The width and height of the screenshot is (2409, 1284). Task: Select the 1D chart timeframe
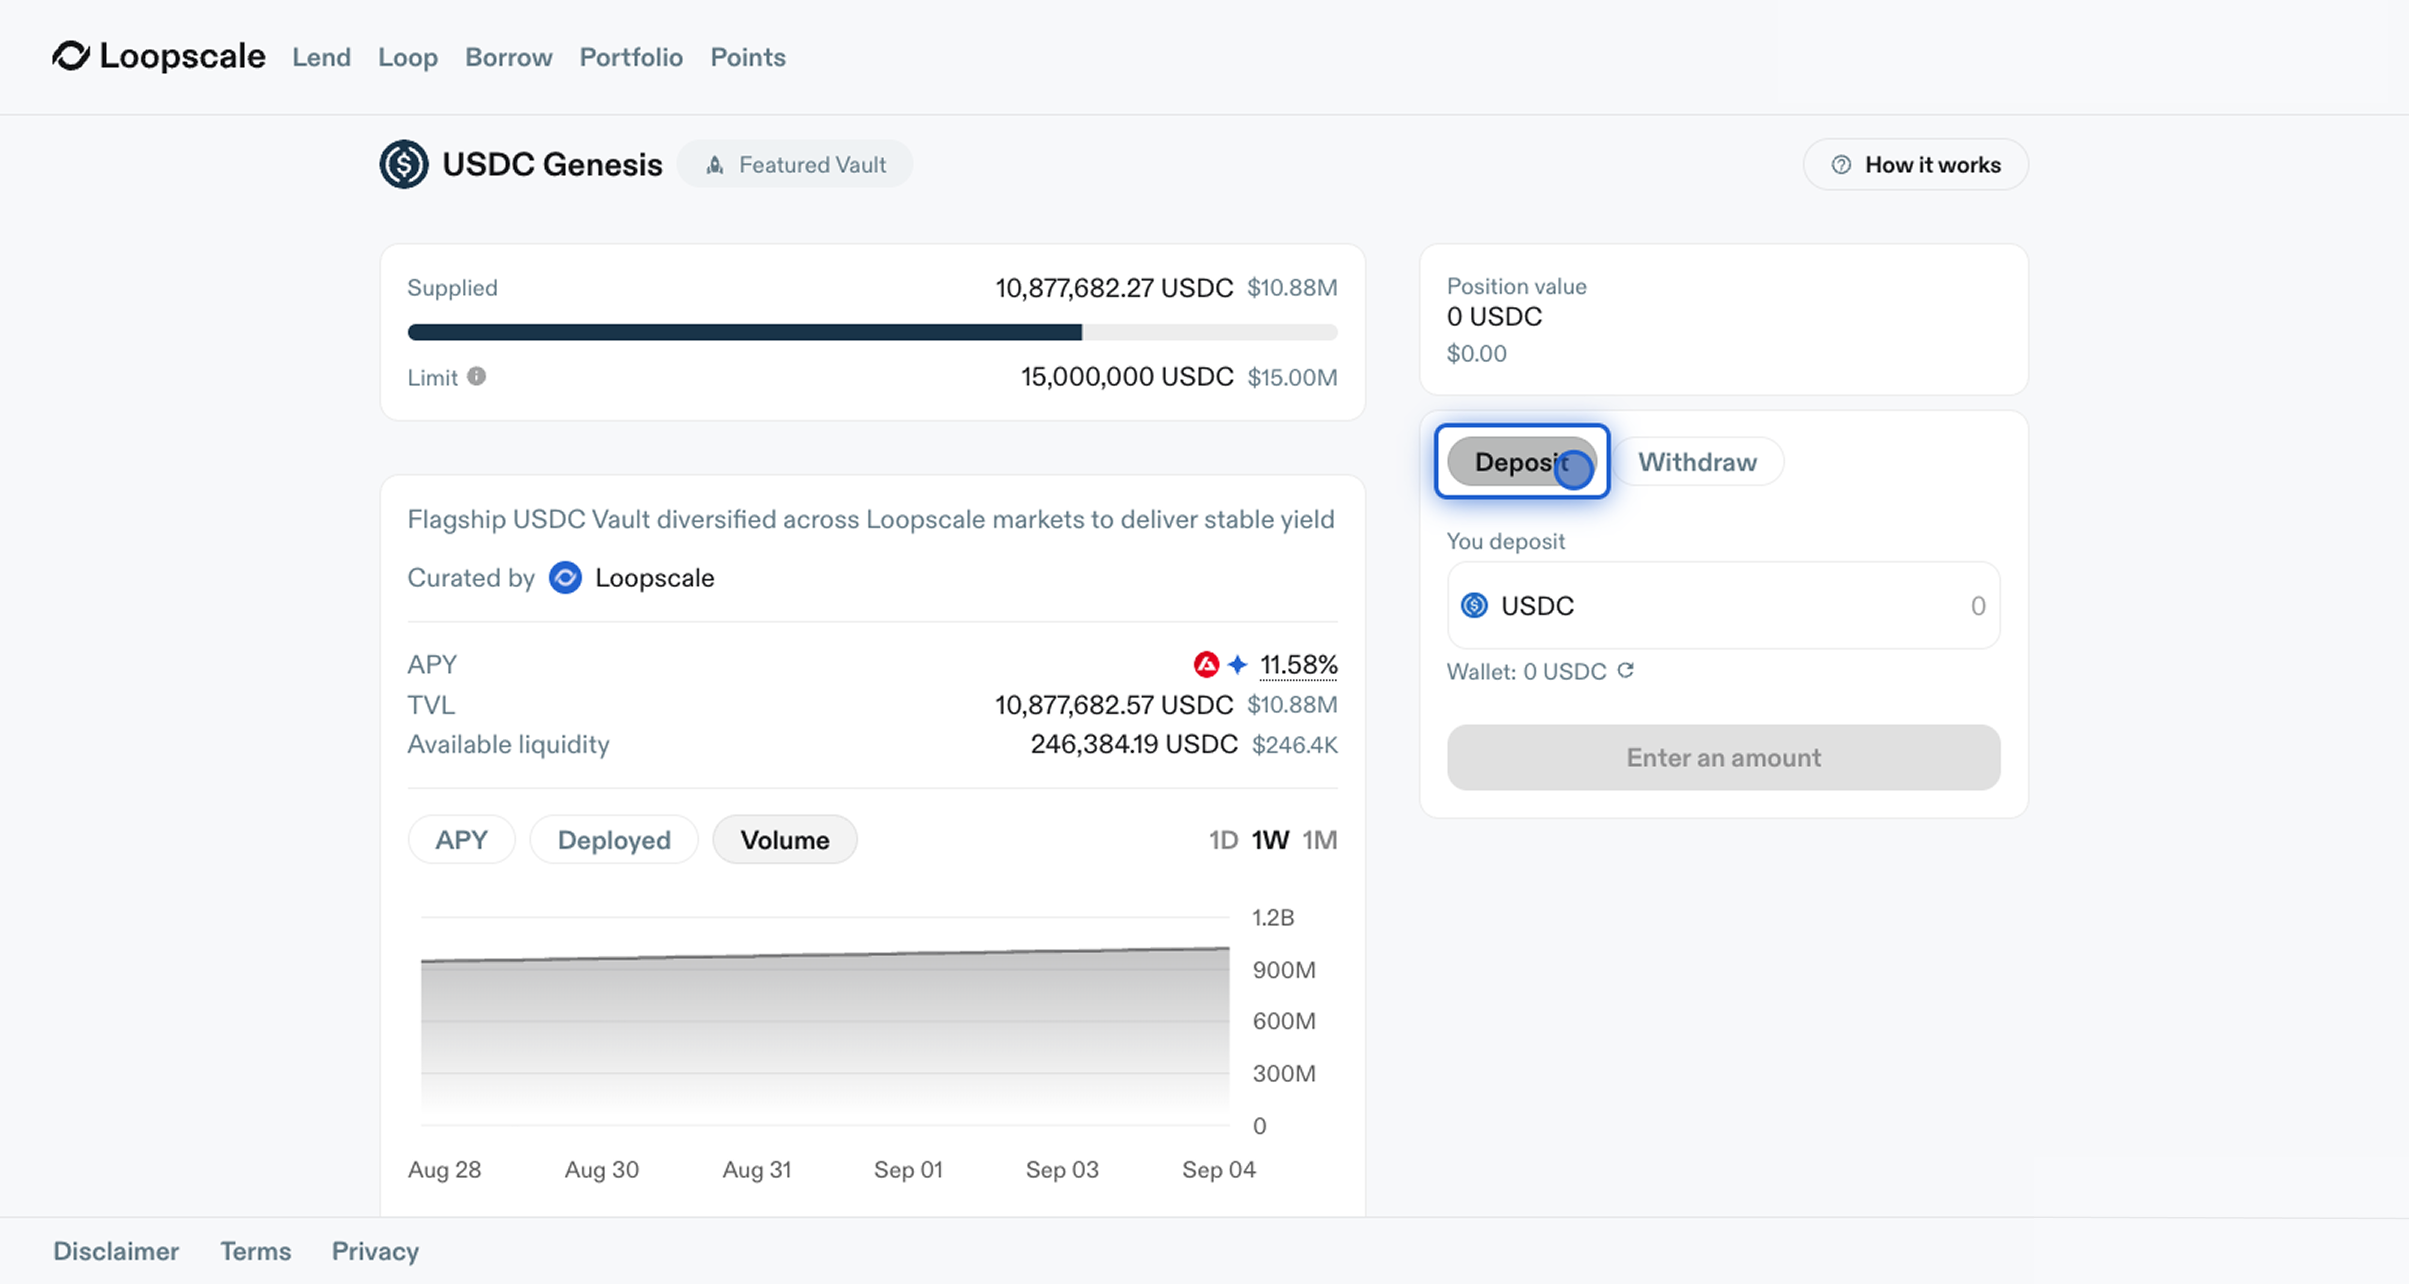(x=1222, y=839)
